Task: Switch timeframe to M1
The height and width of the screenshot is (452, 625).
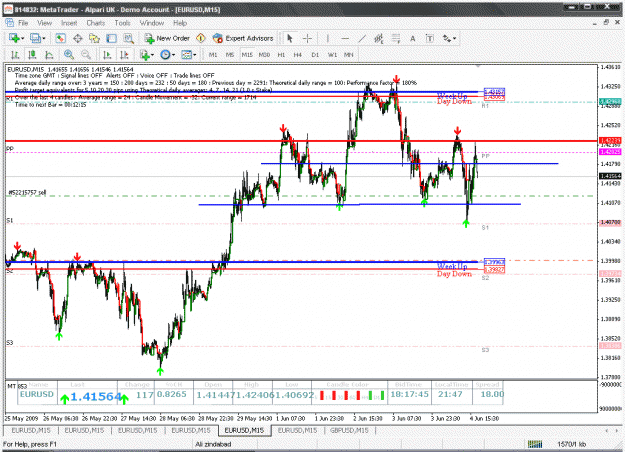Action: point(213,55)
